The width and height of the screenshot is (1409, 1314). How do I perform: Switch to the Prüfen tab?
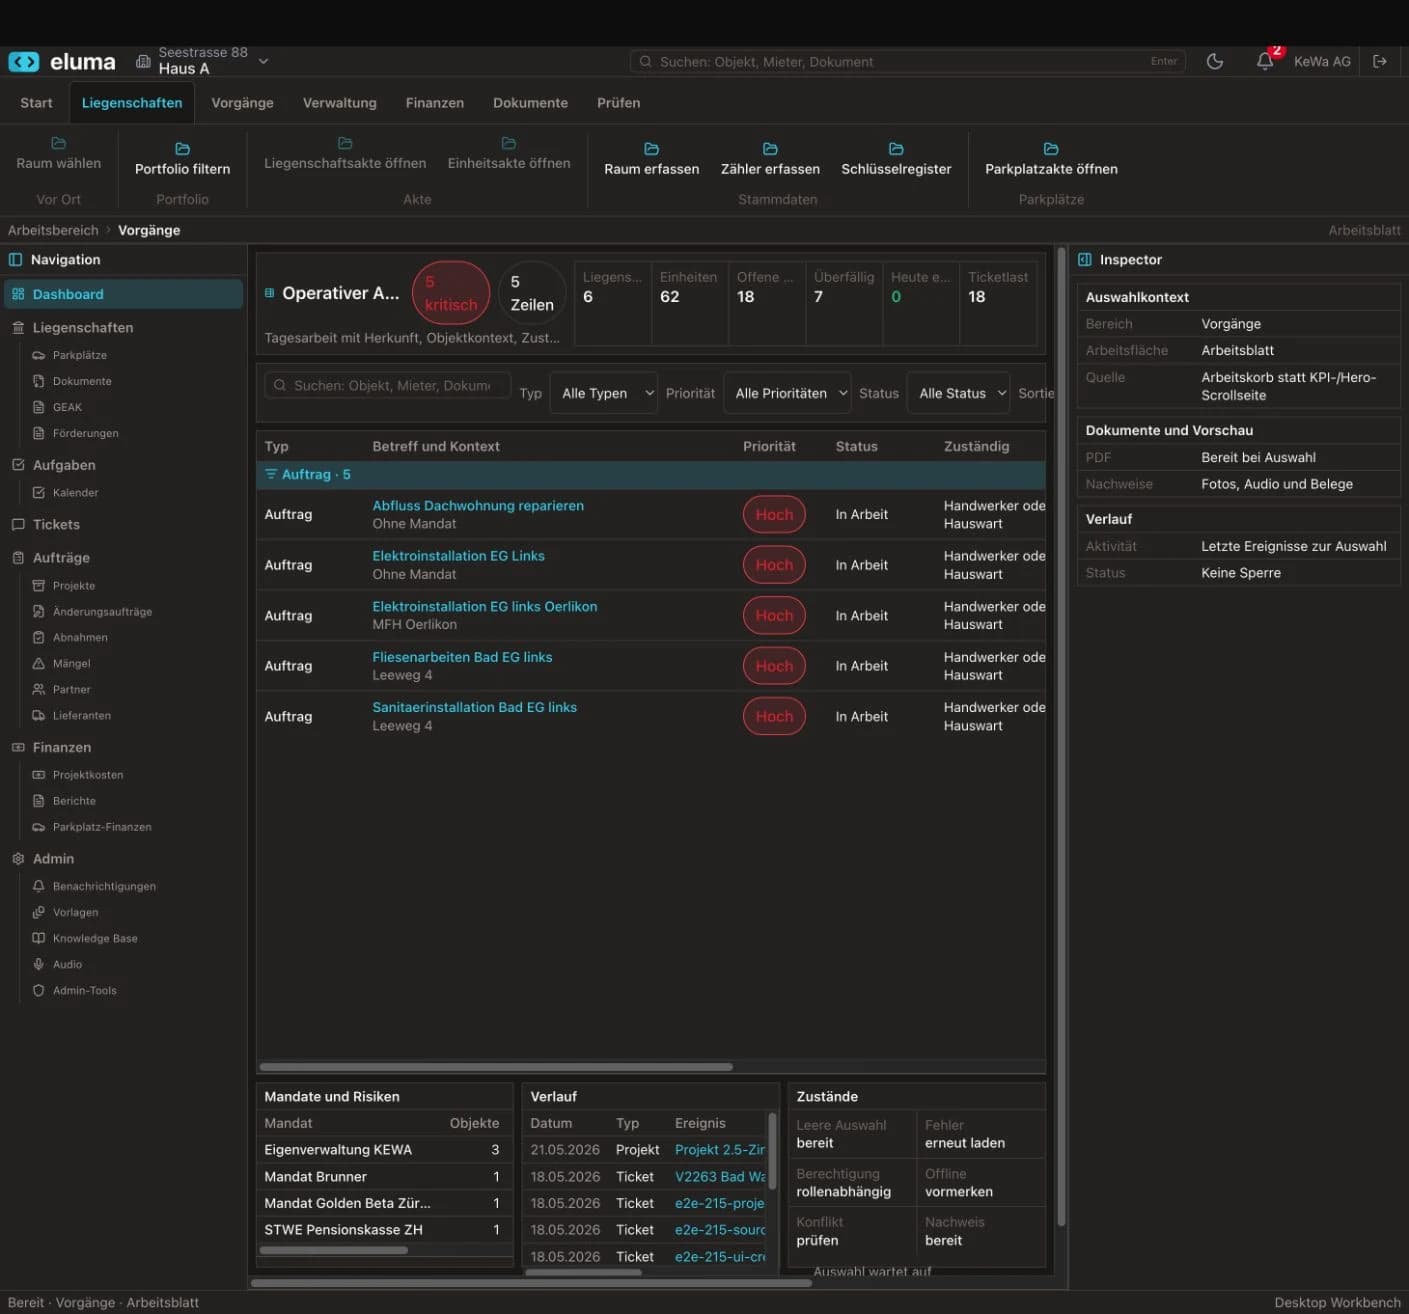618,103
